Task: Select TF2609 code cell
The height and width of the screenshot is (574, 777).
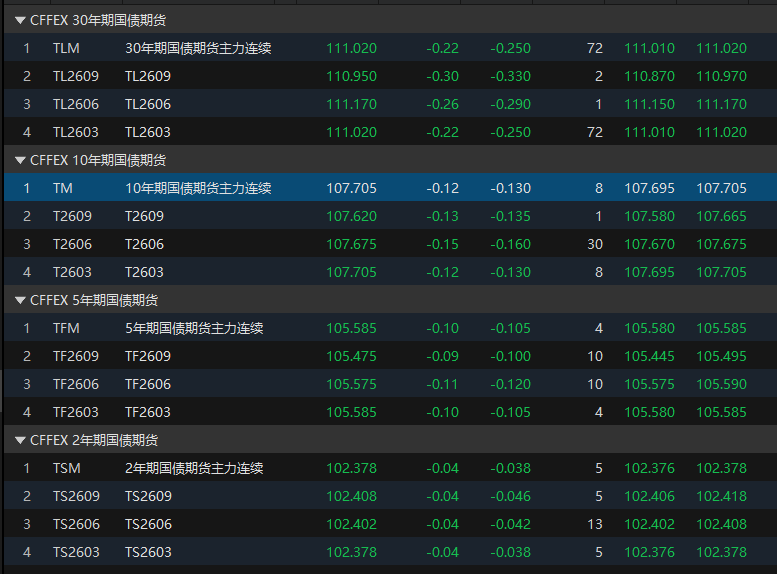Action: pyautogui.click(x=76, y=356)
